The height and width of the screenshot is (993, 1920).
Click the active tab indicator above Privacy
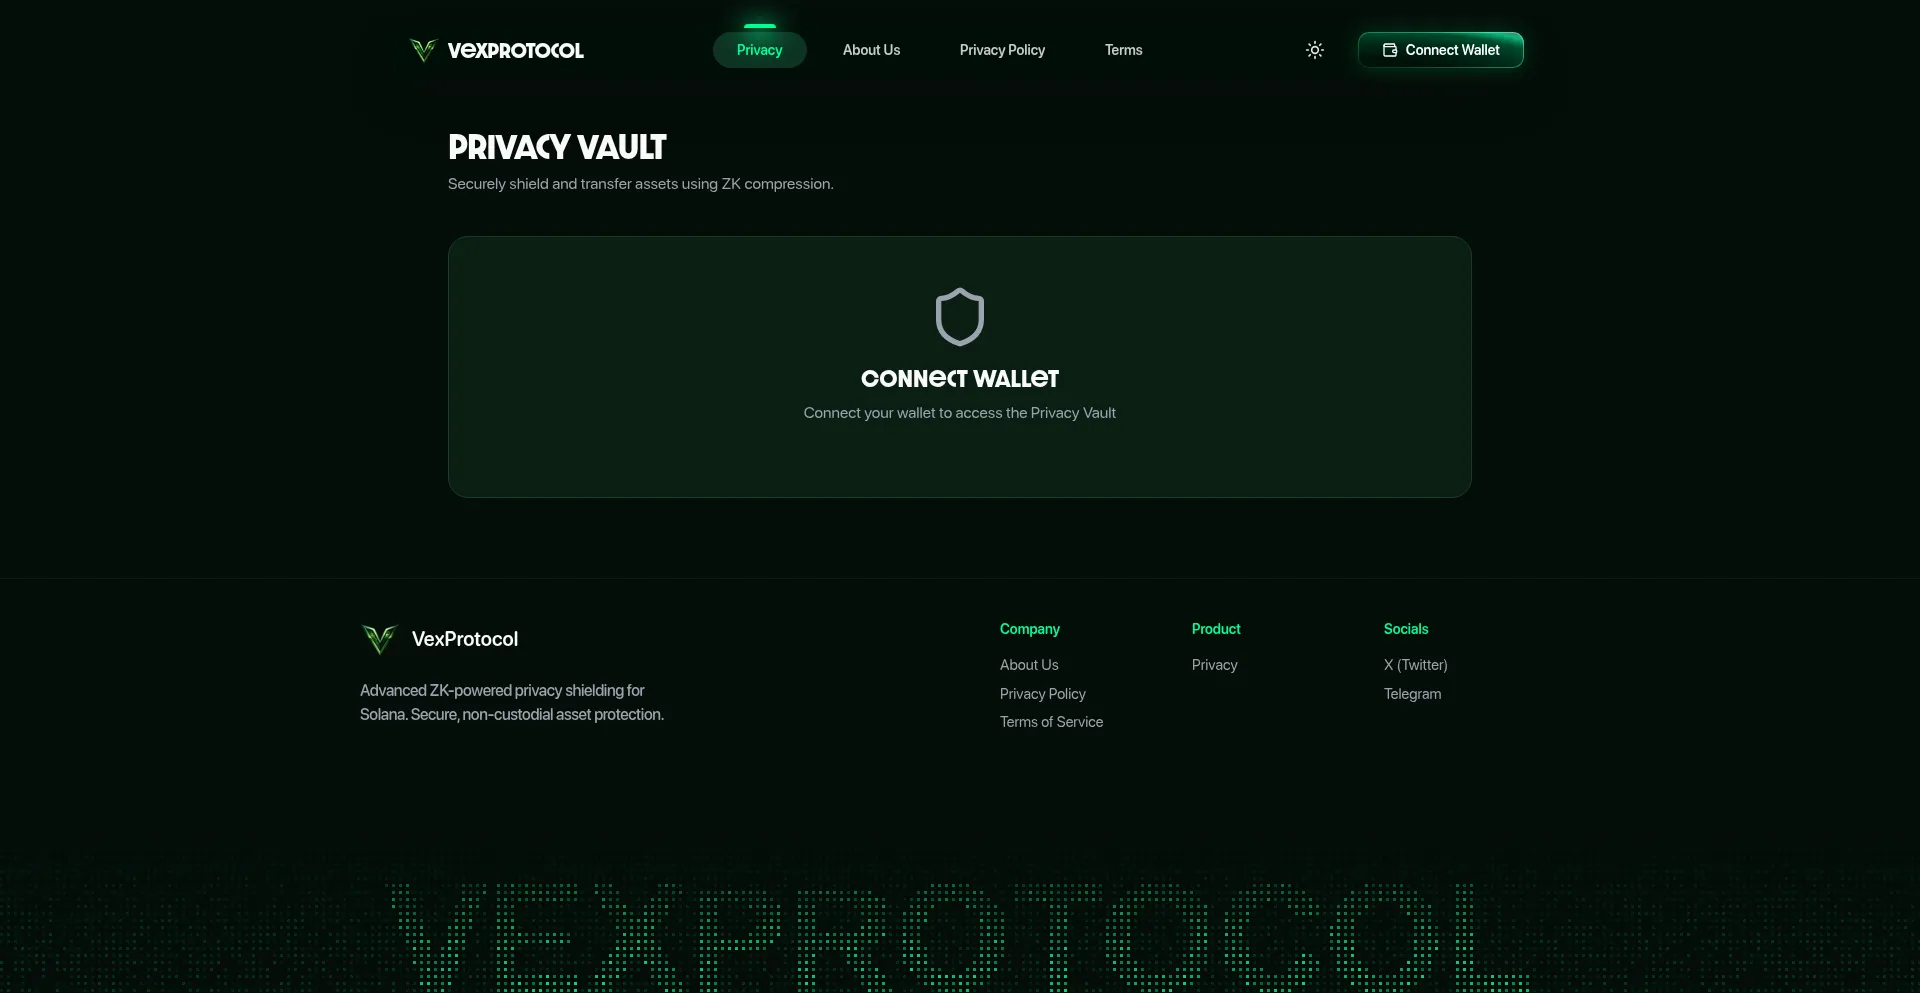point(760,24)
